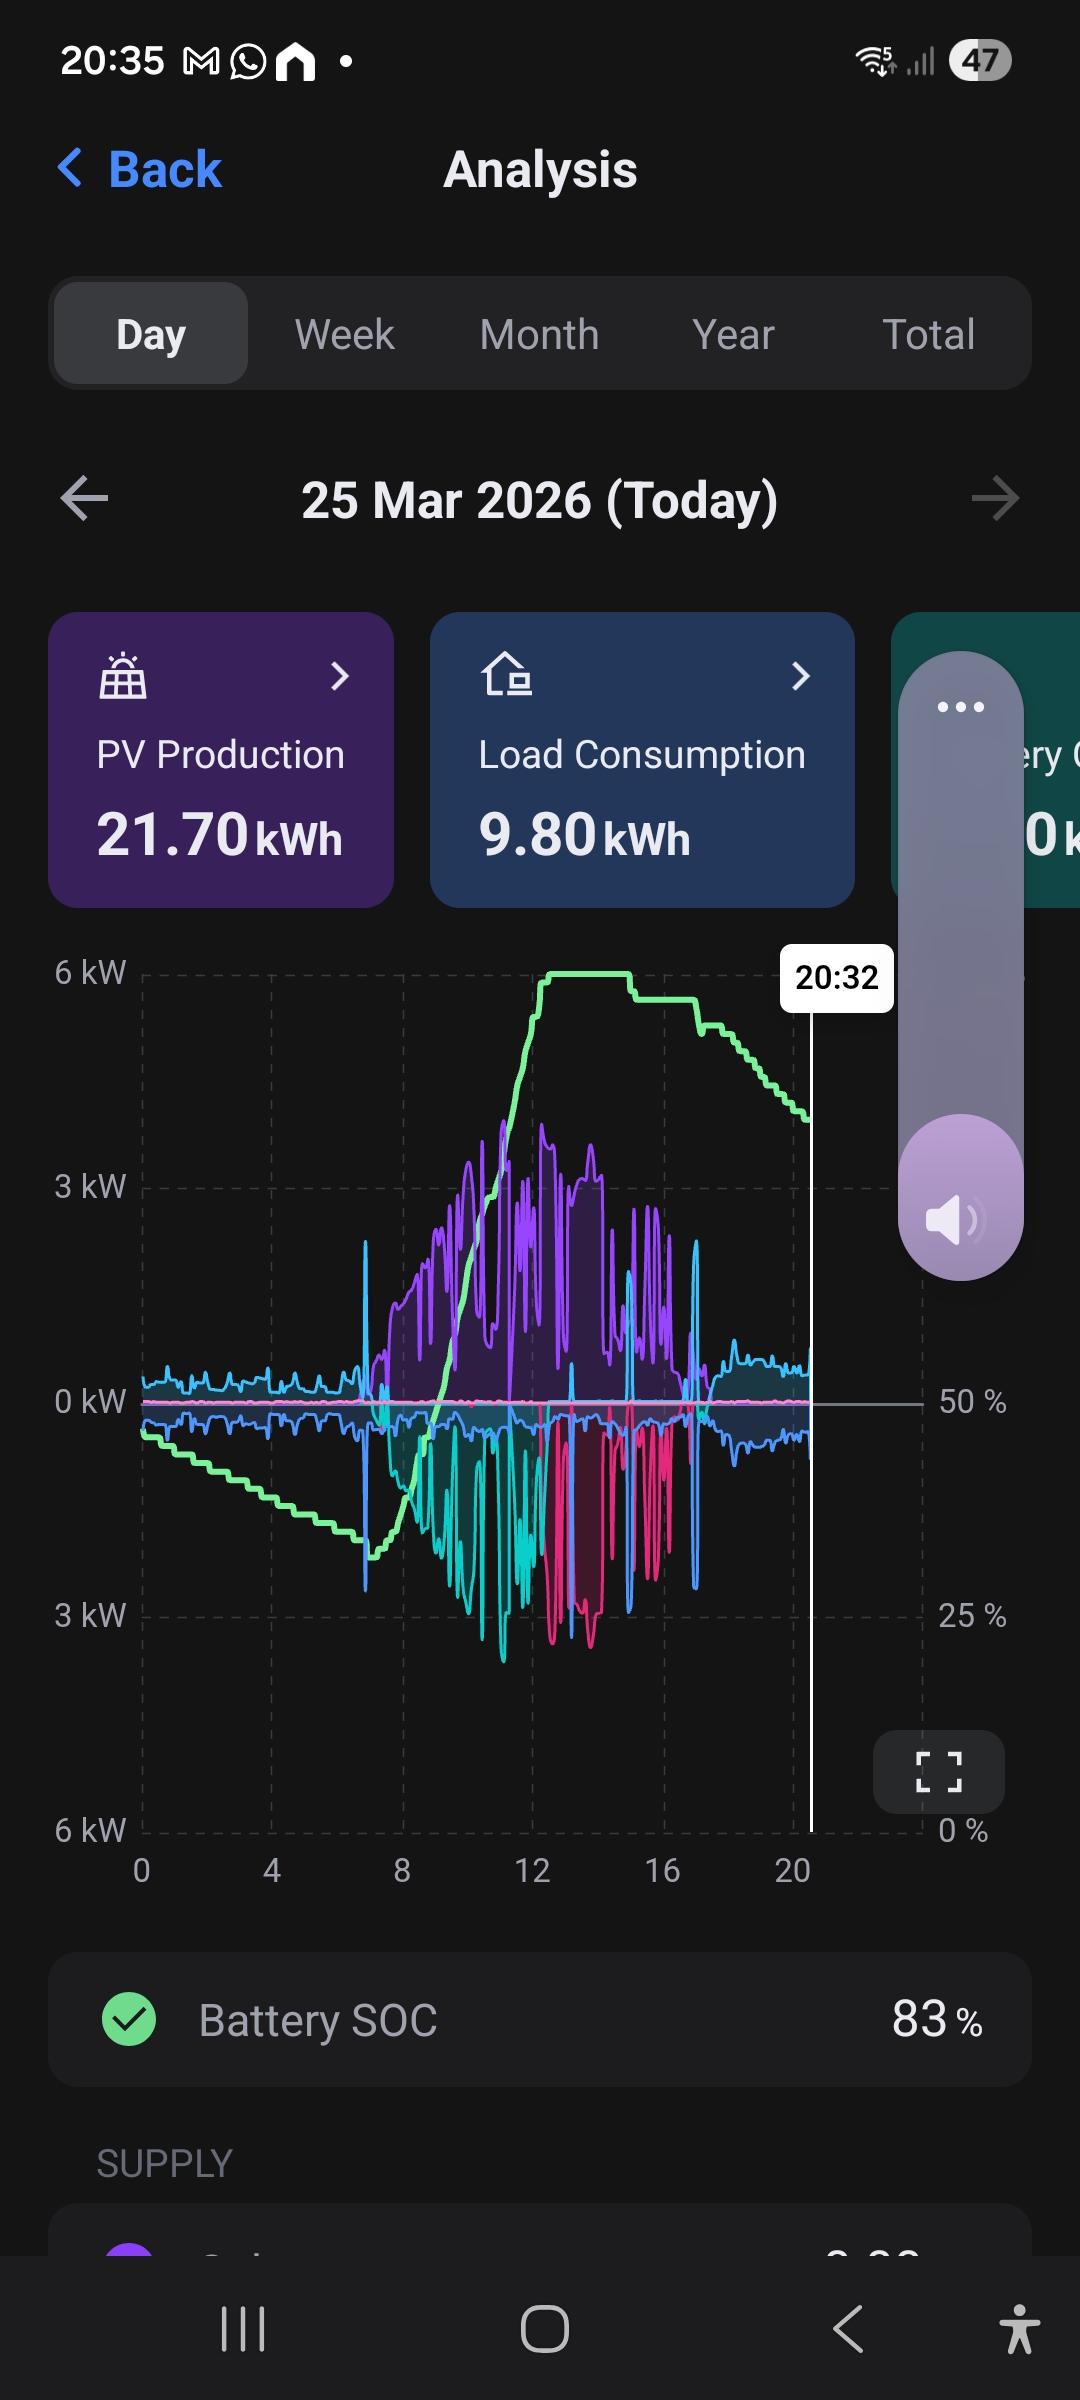Switch to the Month tab
1080x2400 pixels.
(539, 334)
